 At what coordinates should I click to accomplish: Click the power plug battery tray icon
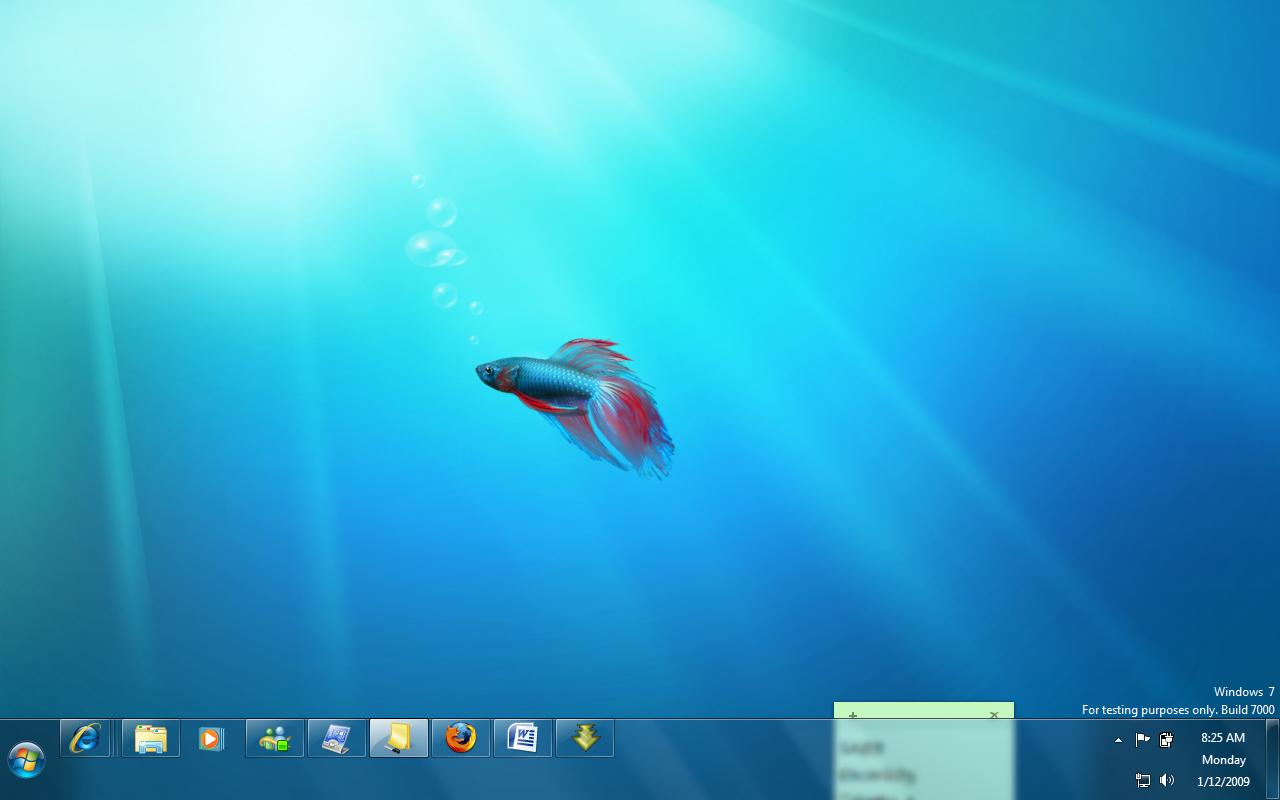1166,740
